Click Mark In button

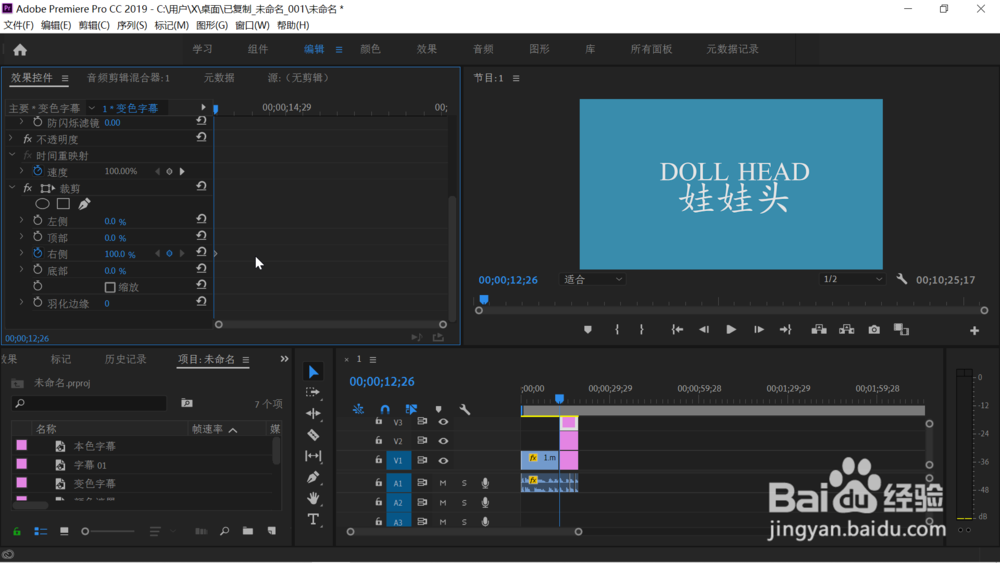[x=617, y=330]
